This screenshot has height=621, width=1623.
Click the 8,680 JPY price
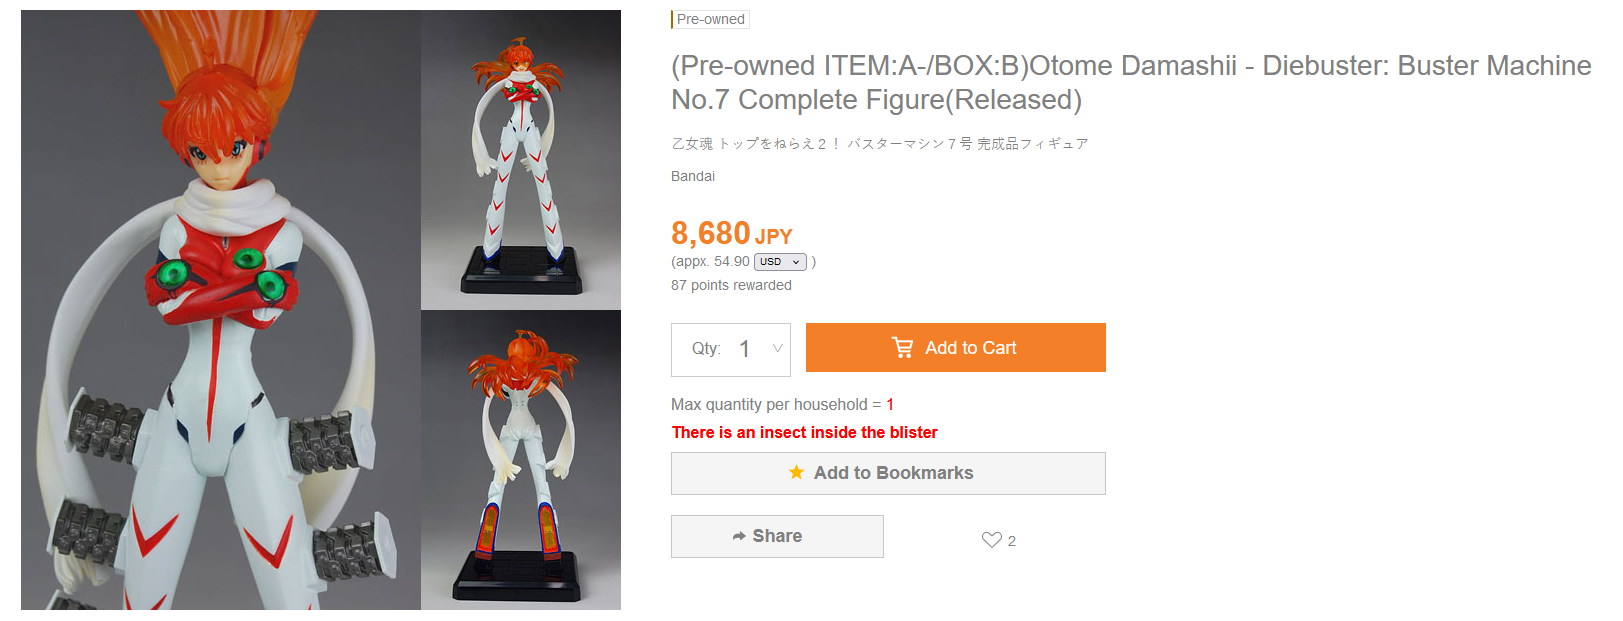pos(731,234)
